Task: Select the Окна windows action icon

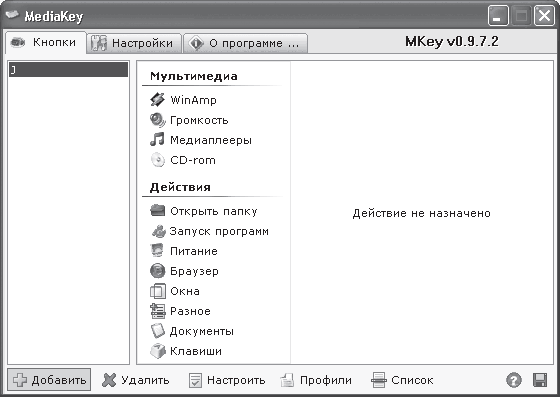Action: 157,291
